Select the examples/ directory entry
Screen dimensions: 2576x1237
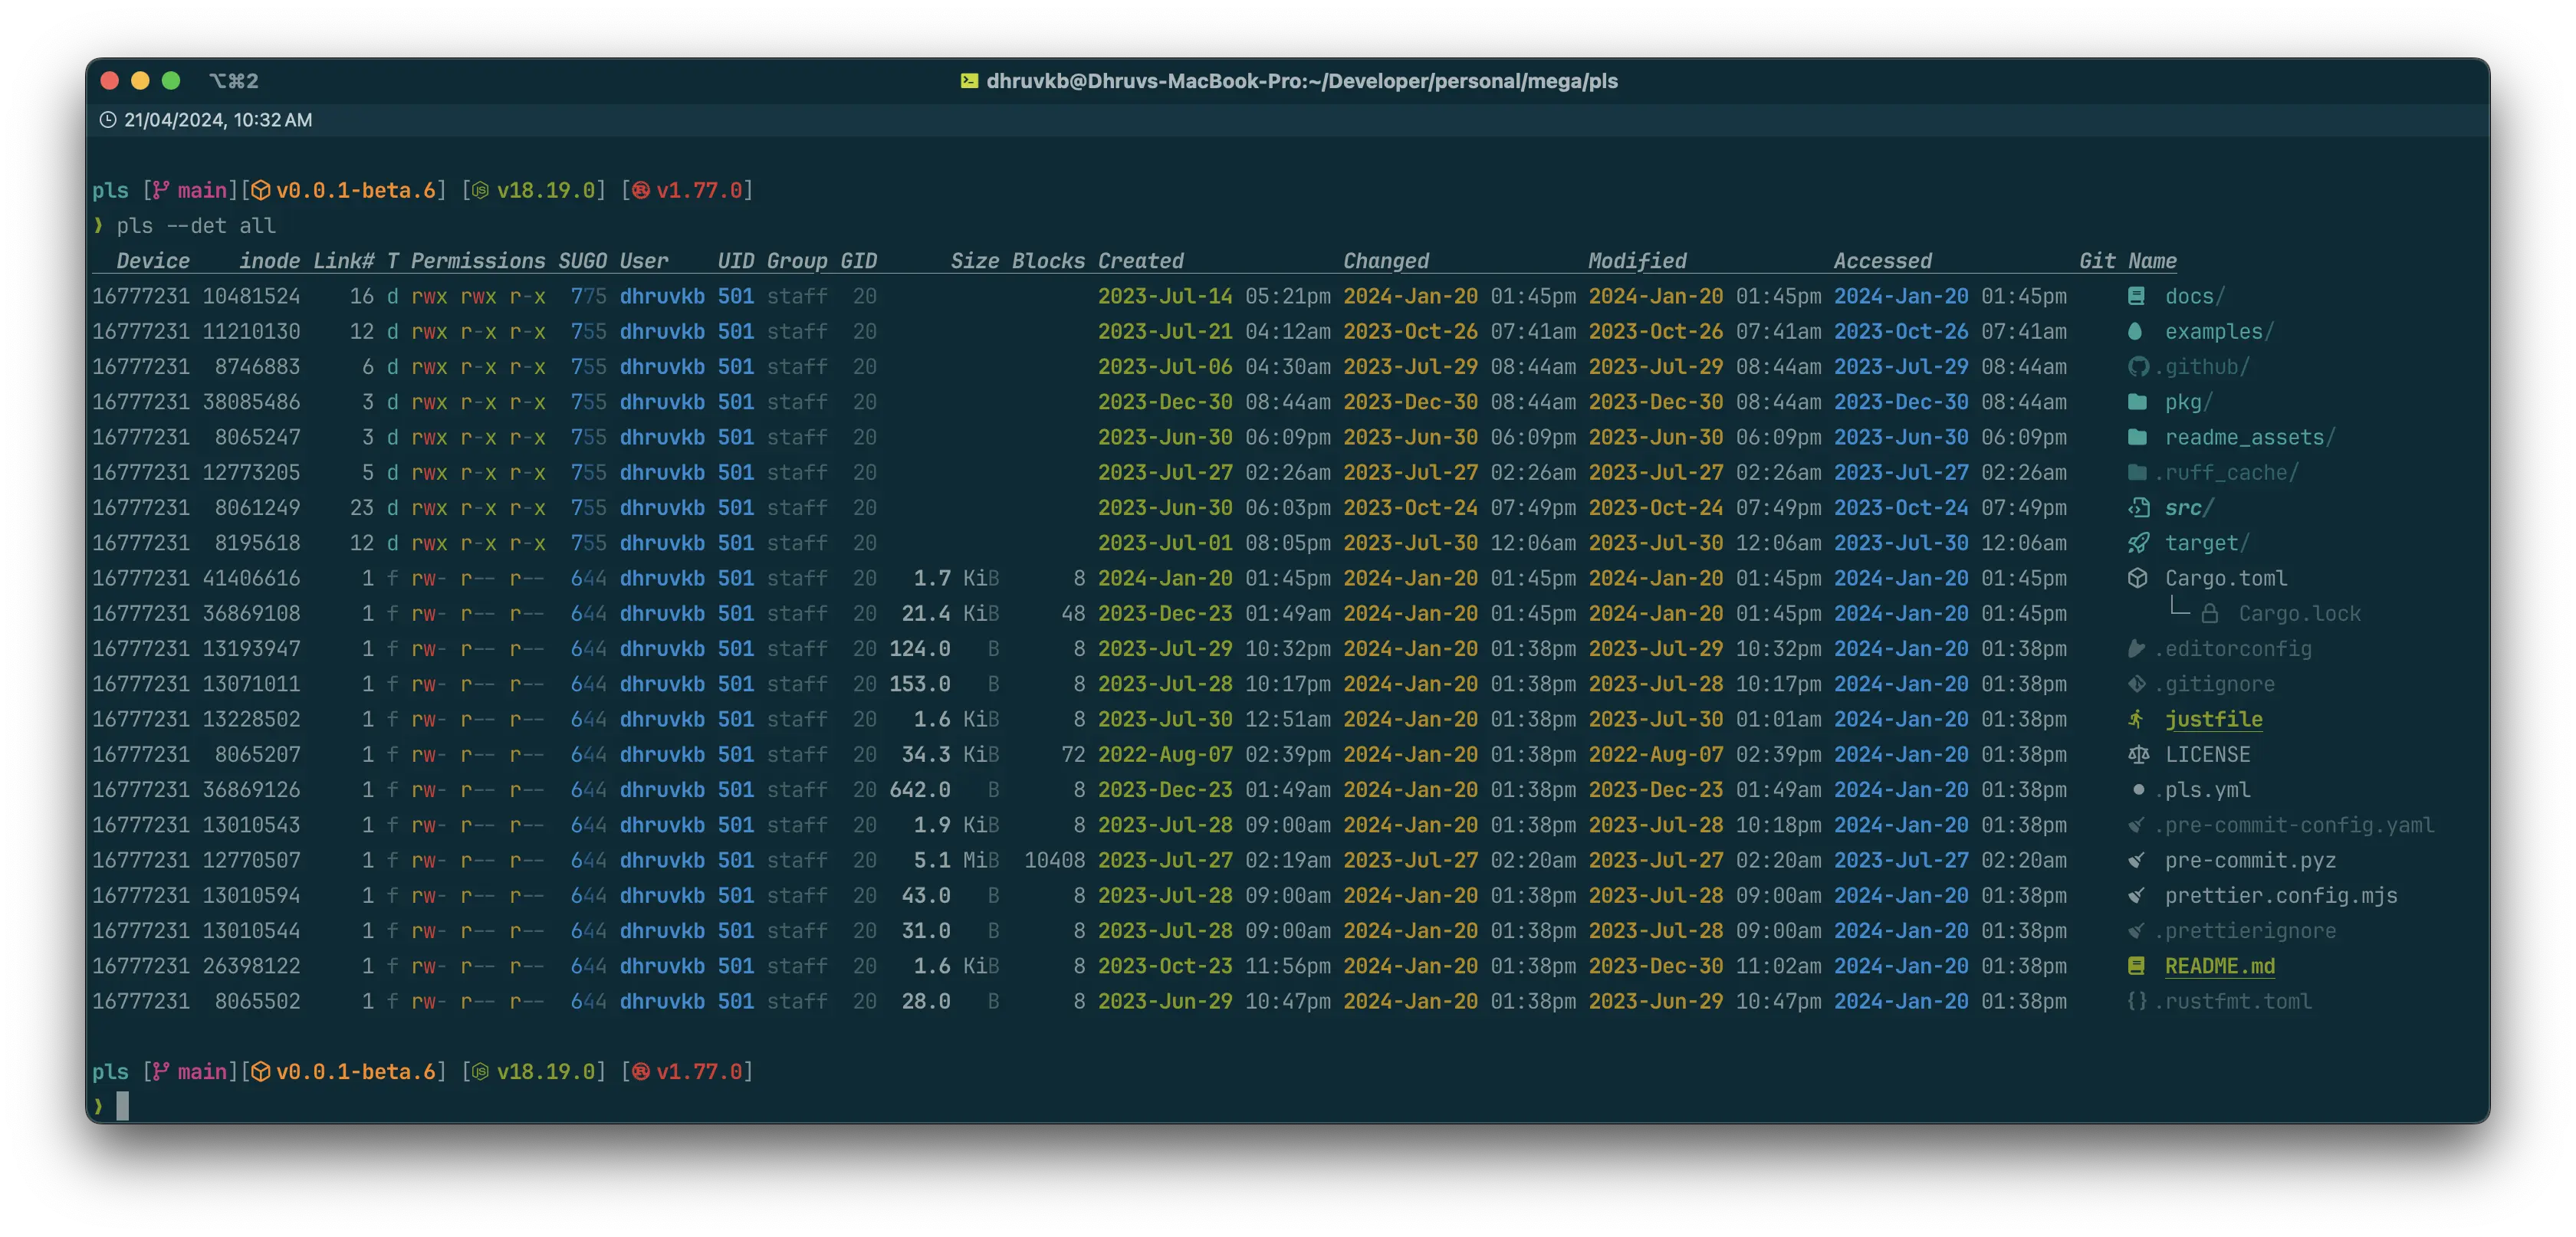tap(2218, 331)
